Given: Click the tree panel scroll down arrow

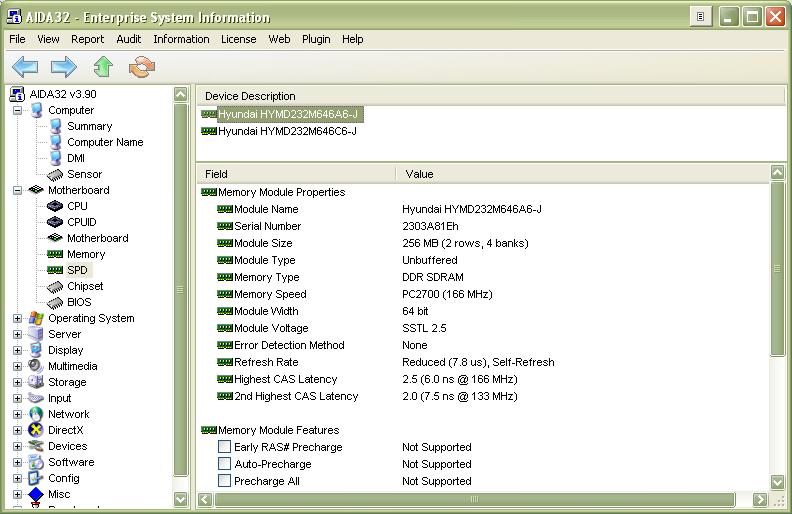Looking at the screenshot, I should pos(180,499).
